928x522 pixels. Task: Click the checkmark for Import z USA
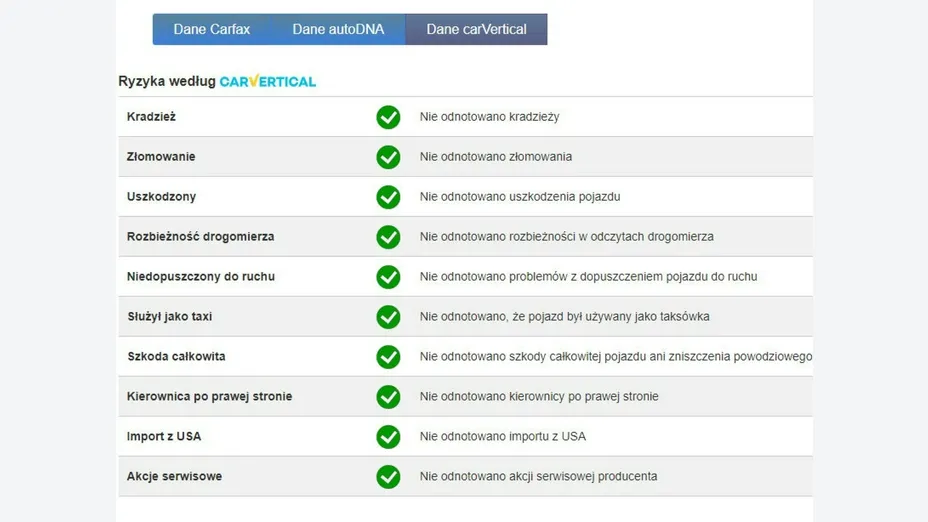coord(388,437)
